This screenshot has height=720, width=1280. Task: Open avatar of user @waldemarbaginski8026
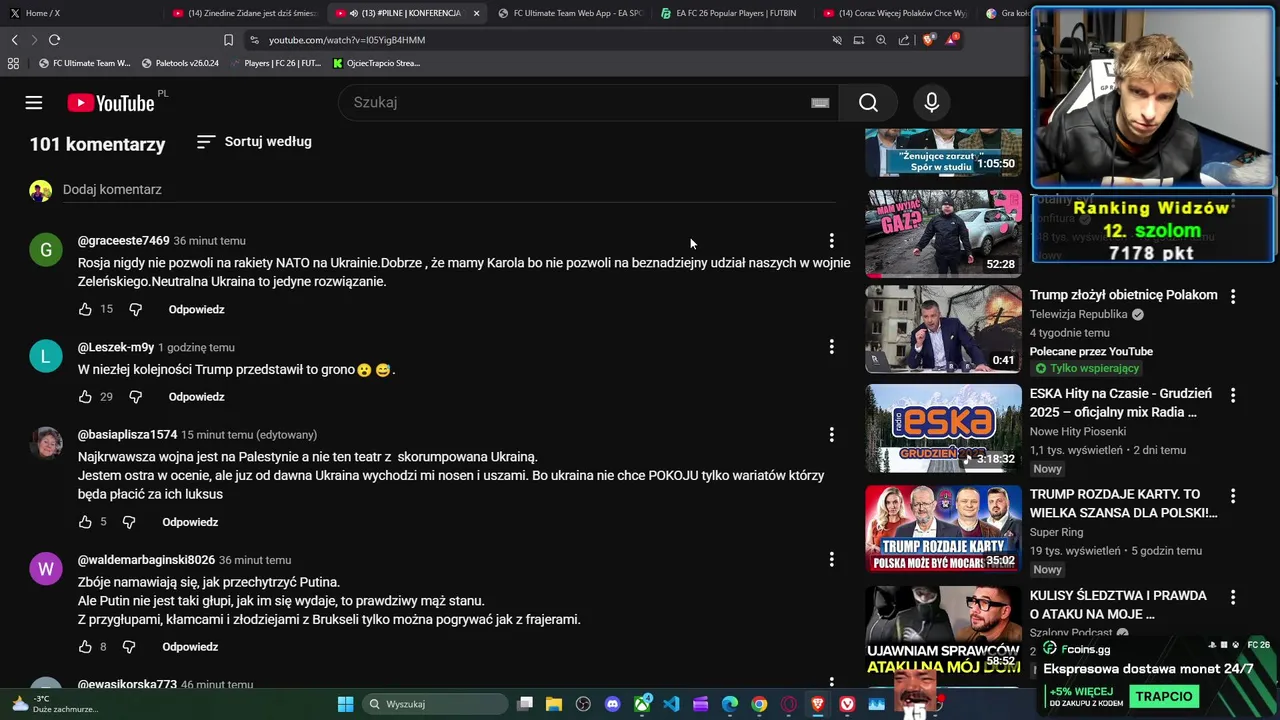(46, 569)
